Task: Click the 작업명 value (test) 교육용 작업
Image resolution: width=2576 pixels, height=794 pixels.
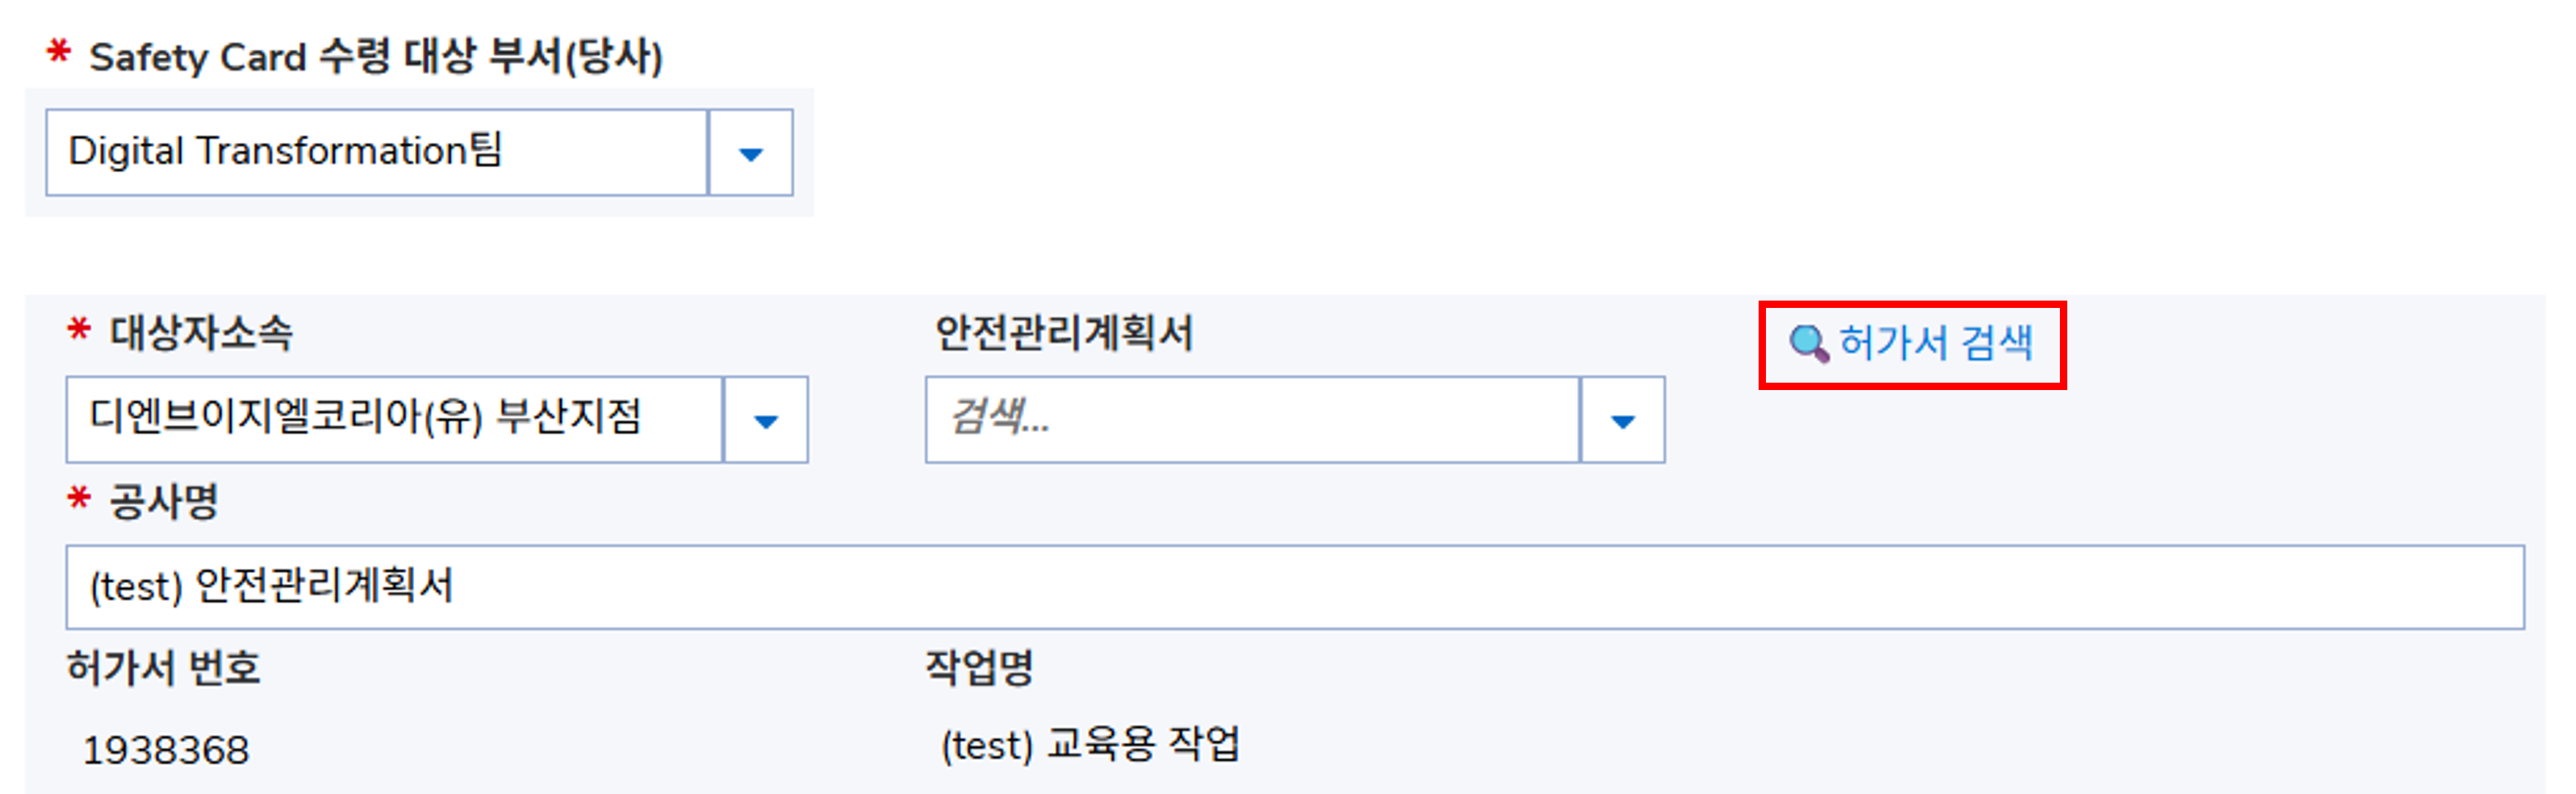Action: [1090, 745]
